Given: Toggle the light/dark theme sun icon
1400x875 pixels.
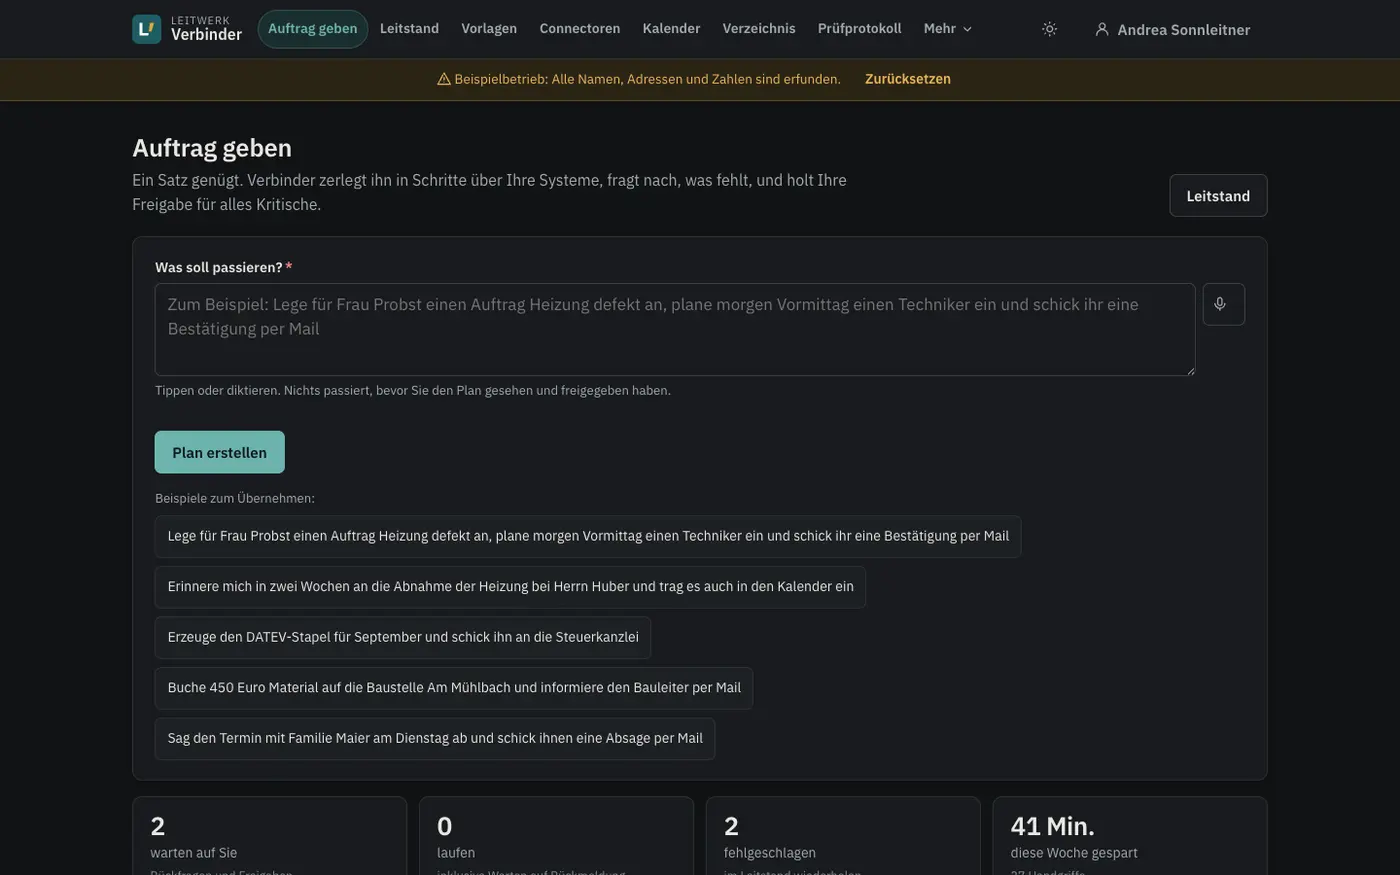Looking at the screenshot, I should [x=1049, y=29].
